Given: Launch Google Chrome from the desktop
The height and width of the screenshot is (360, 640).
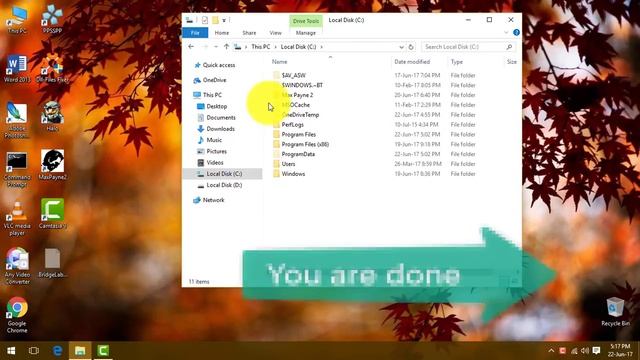Looking at the screenshot, I should pos(17,315).
